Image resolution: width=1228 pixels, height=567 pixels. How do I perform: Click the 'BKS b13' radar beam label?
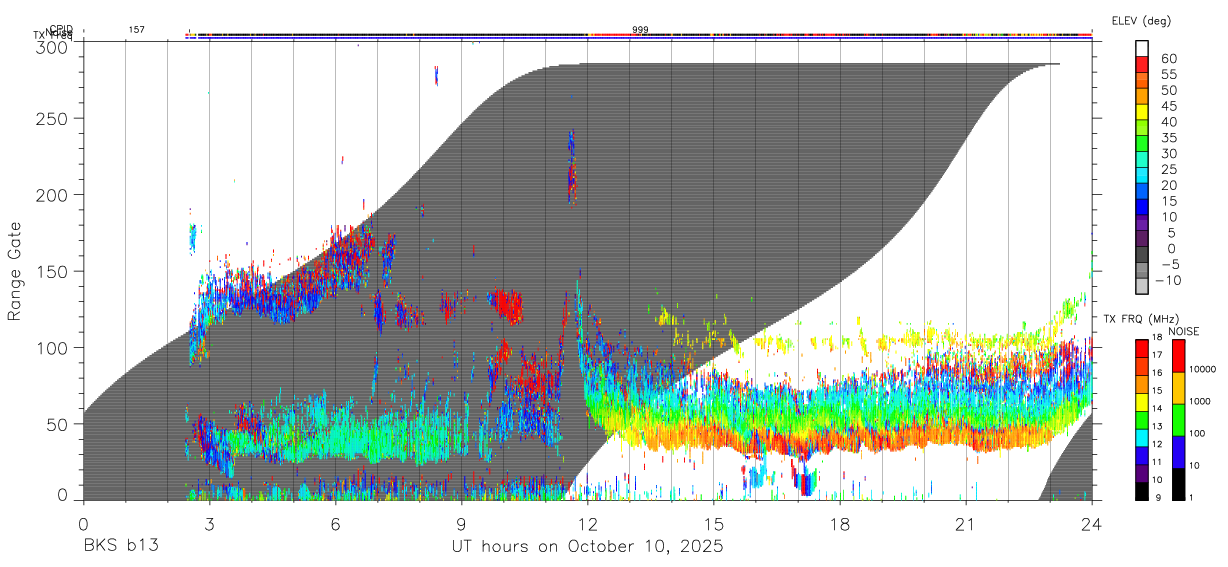[x=120, y=547]
